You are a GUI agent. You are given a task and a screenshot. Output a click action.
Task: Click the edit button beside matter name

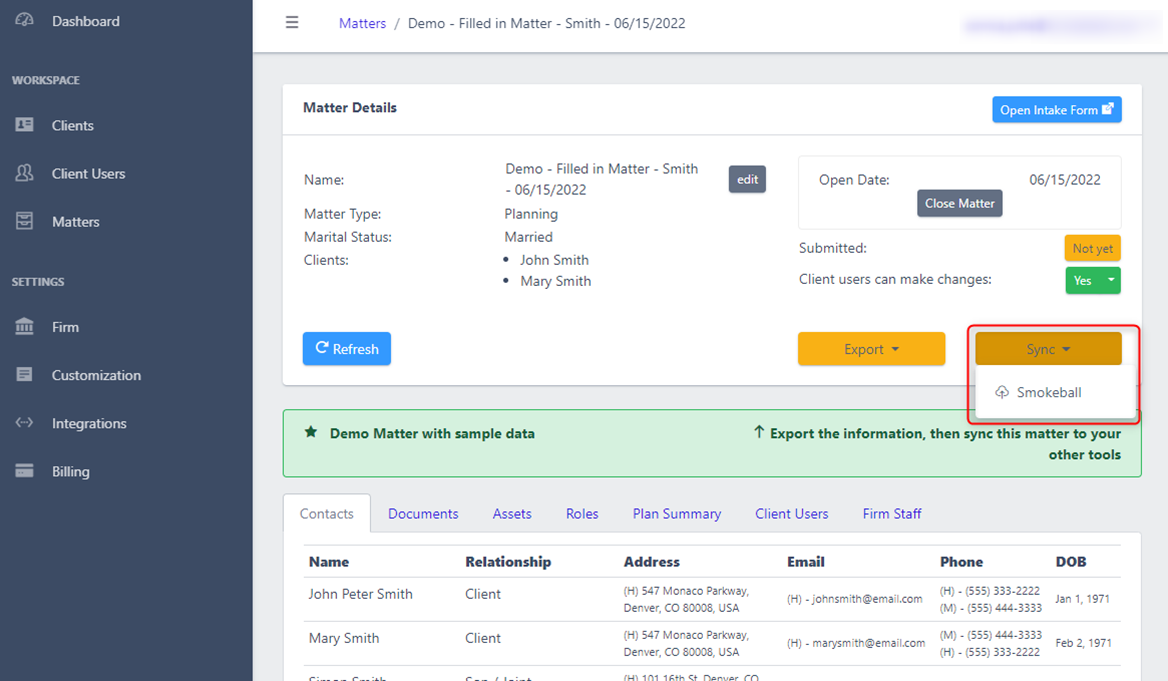click(747, 180)
